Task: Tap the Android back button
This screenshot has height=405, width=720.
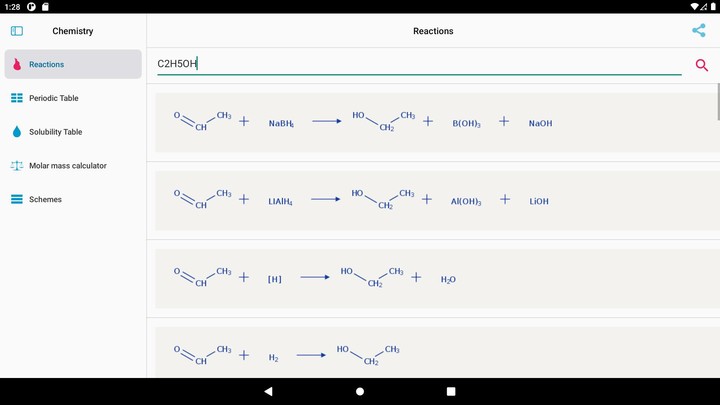Action: [x=269, y=391]
